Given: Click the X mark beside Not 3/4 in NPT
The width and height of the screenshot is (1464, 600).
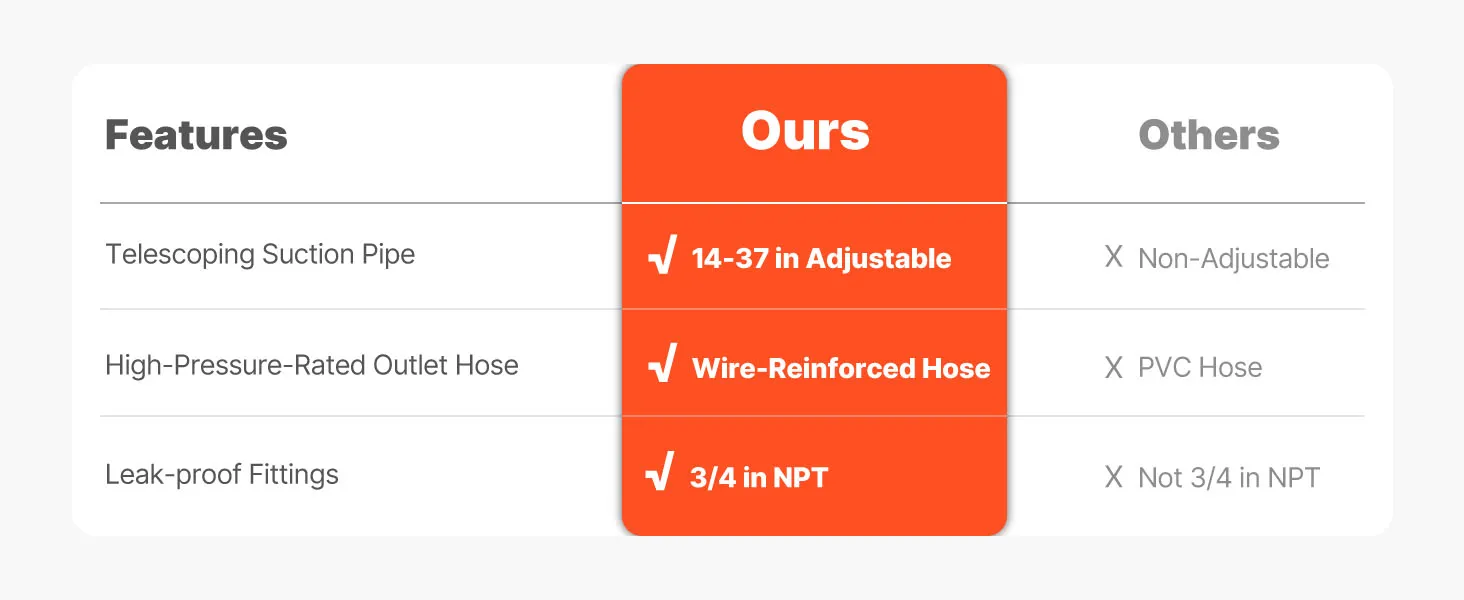Looking at the screenshot, I should (1113, 477).
